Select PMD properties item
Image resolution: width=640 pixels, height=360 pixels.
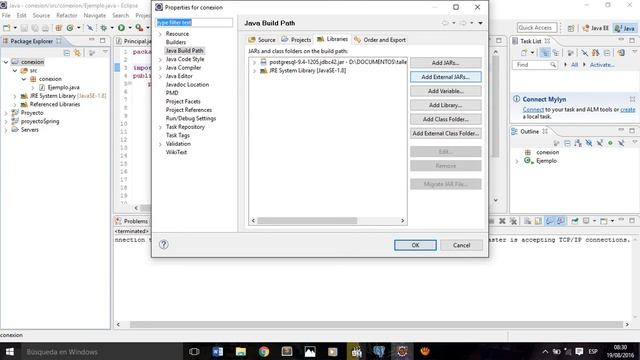(x=172, y=93)
